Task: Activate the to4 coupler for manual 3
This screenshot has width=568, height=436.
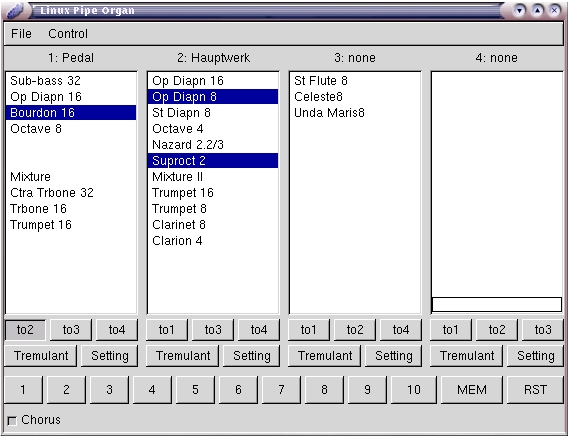Action: (x=401, y=330)
